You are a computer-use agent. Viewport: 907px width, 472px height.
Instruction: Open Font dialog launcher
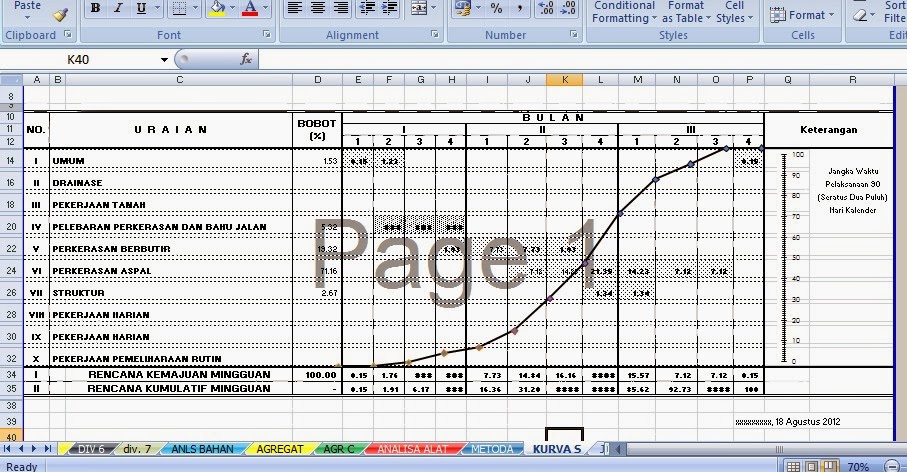tap(267, 35)
